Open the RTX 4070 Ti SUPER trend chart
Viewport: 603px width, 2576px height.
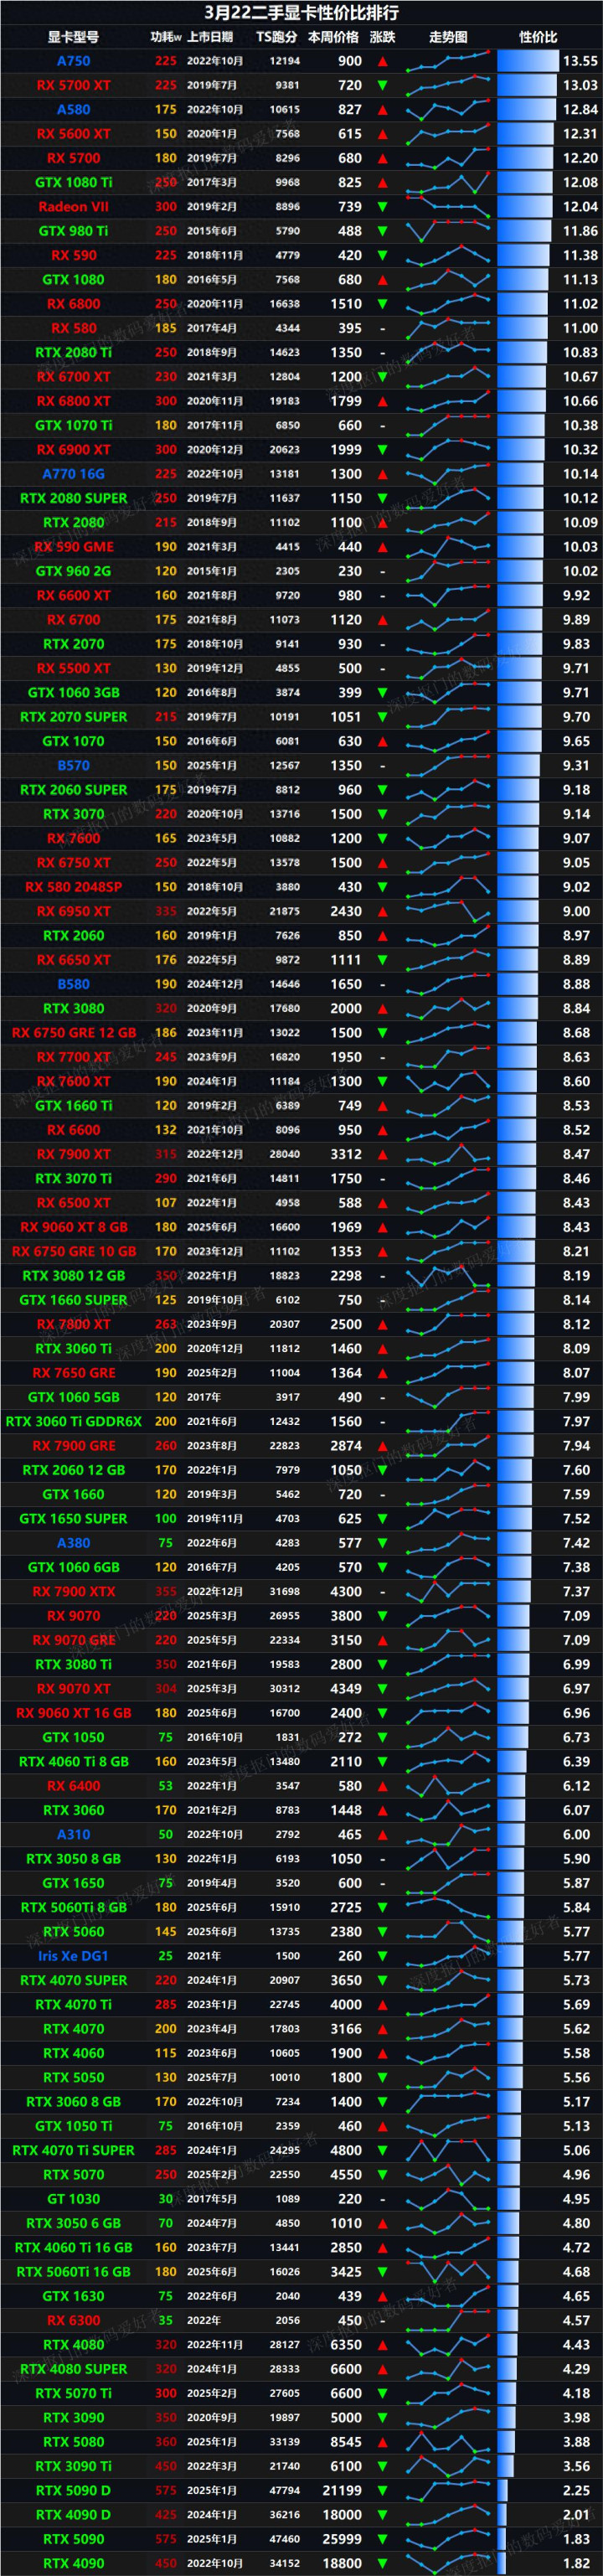pos(449,2151)
